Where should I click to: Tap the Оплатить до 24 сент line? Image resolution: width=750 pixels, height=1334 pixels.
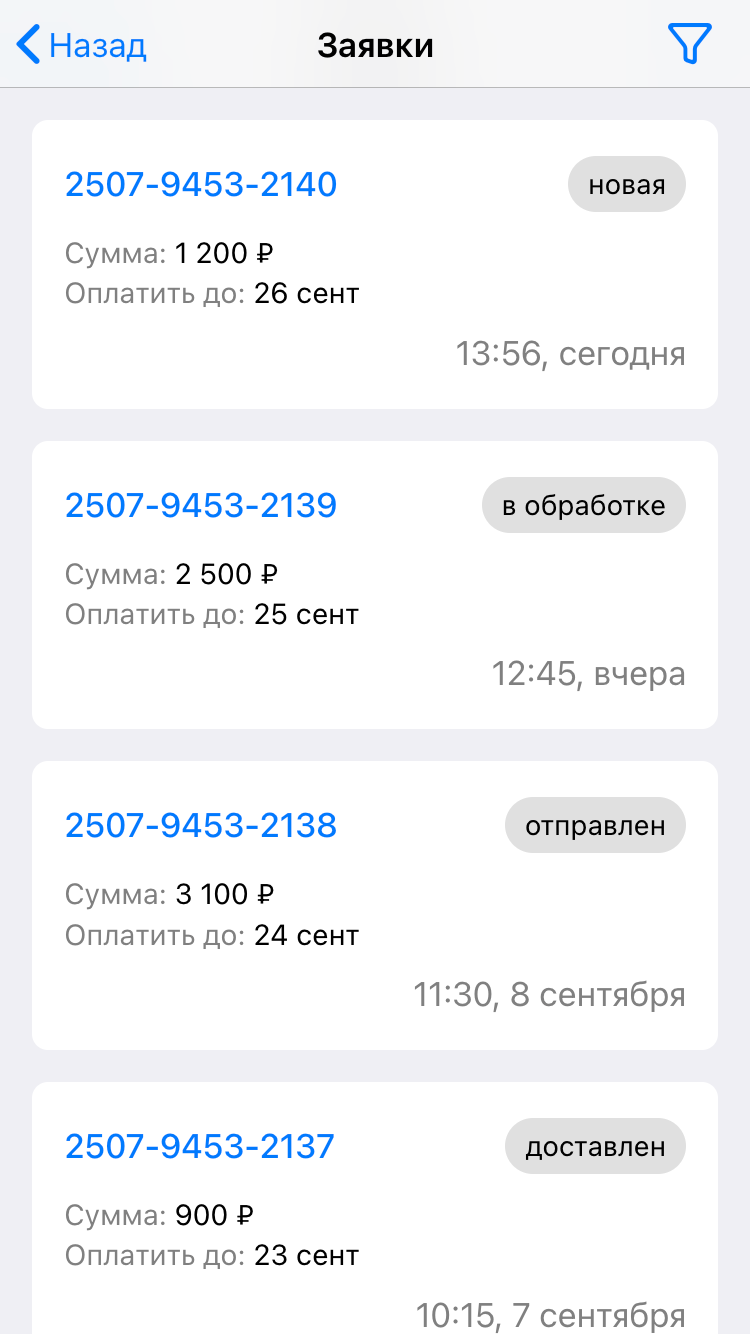[212, 935]
